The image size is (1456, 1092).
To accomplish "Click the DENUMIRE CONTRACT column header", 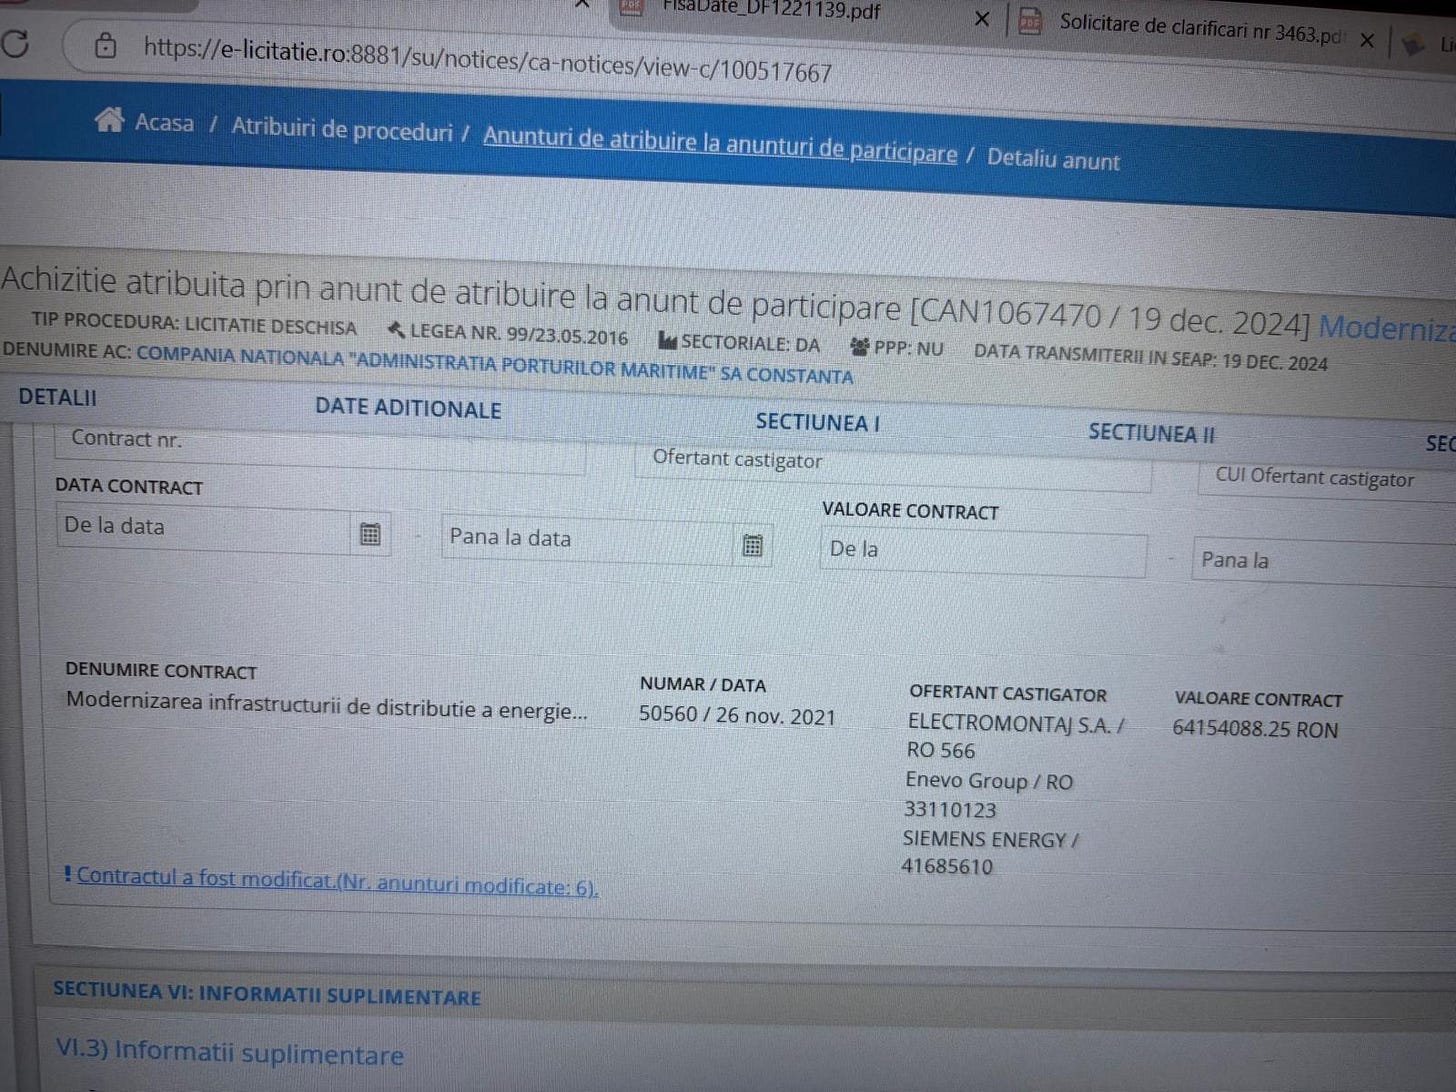I will (x=161, y=671).
